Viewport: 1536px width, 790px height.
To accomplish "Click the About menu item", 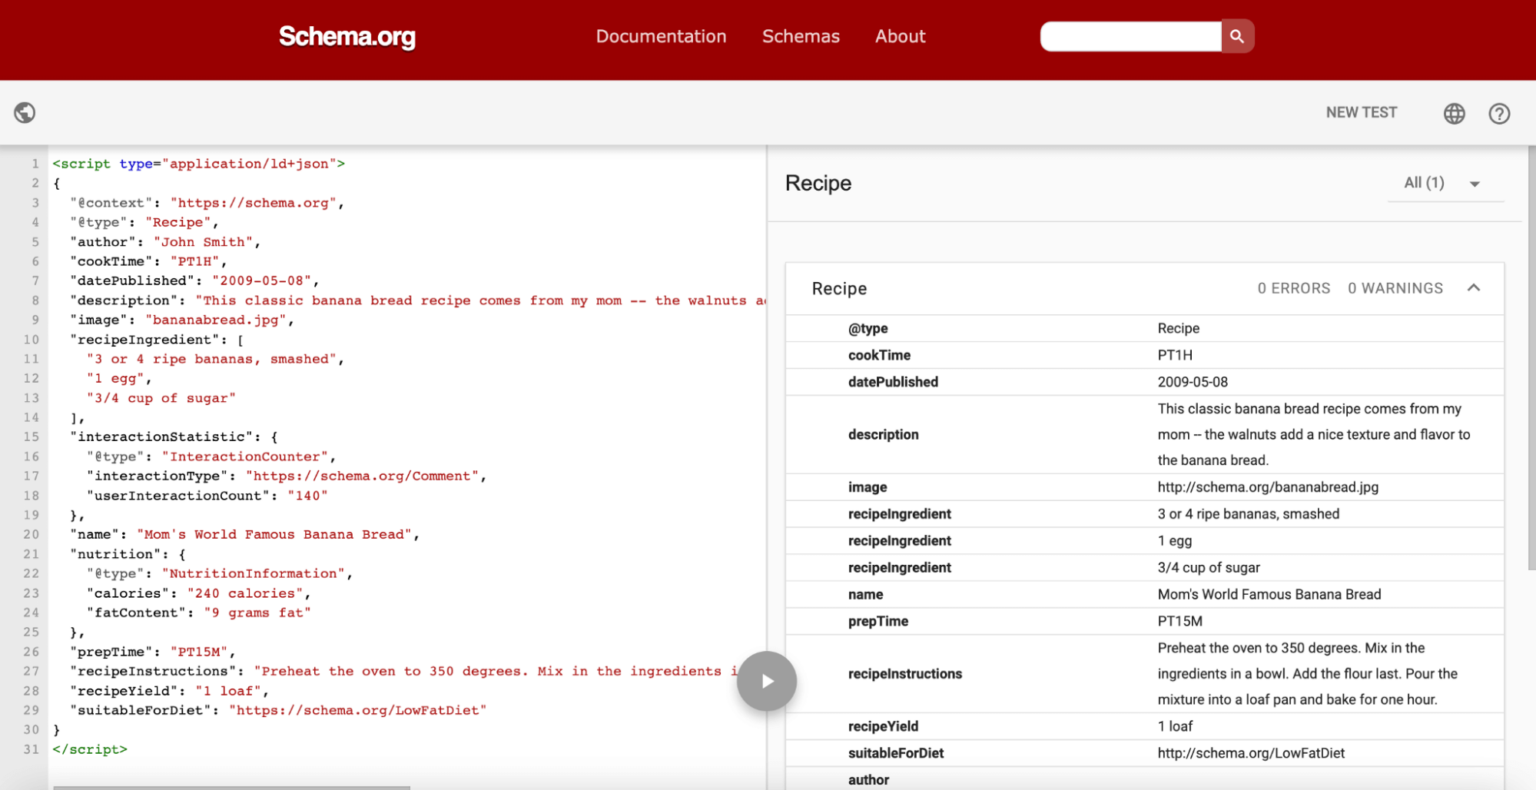I will [x=899, y=36].
